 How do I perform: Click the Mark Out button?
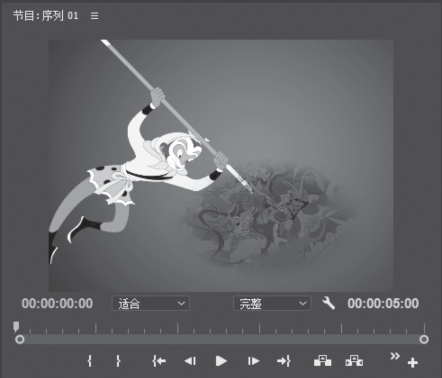pyautogui.click(x=118, y=361)
